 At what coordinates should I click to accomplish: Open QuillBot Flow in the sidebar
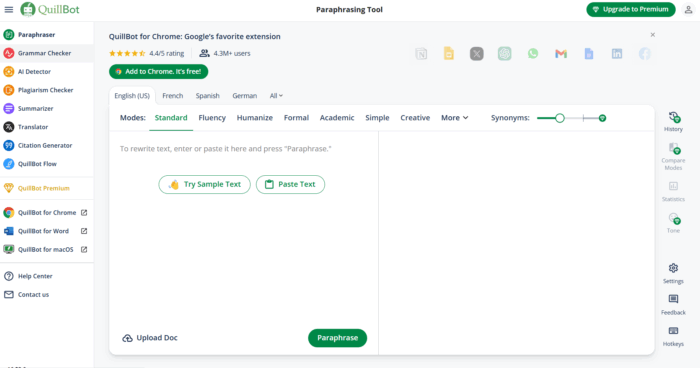[47, 164]
